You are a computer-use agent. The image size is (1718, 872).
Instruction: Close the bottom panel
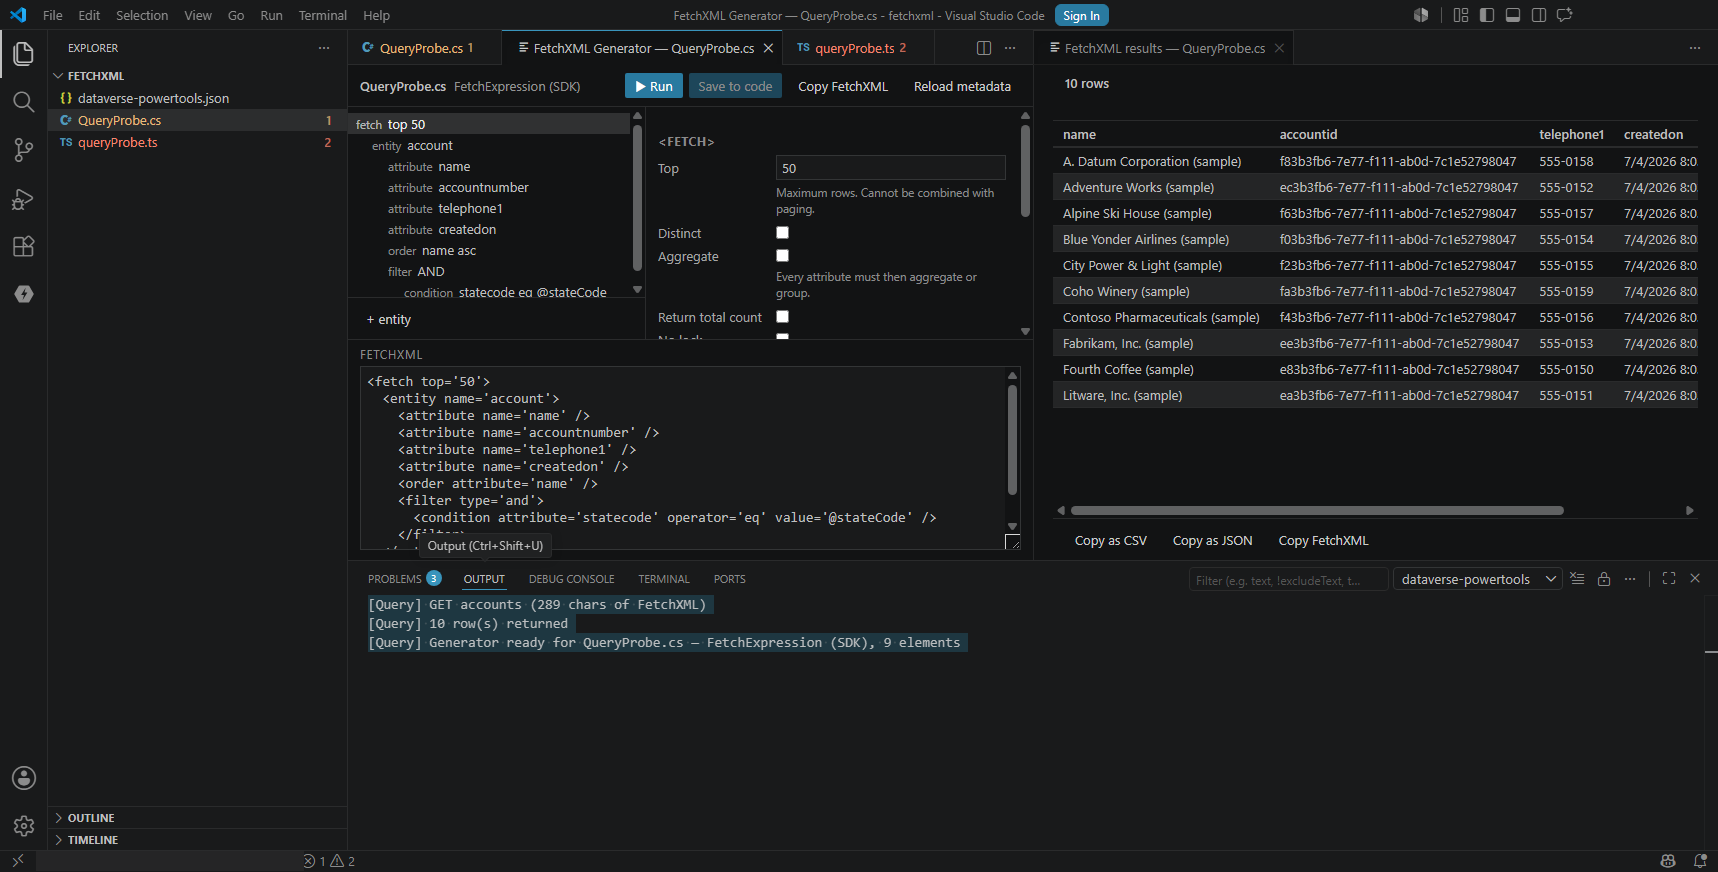point(1695,579)
